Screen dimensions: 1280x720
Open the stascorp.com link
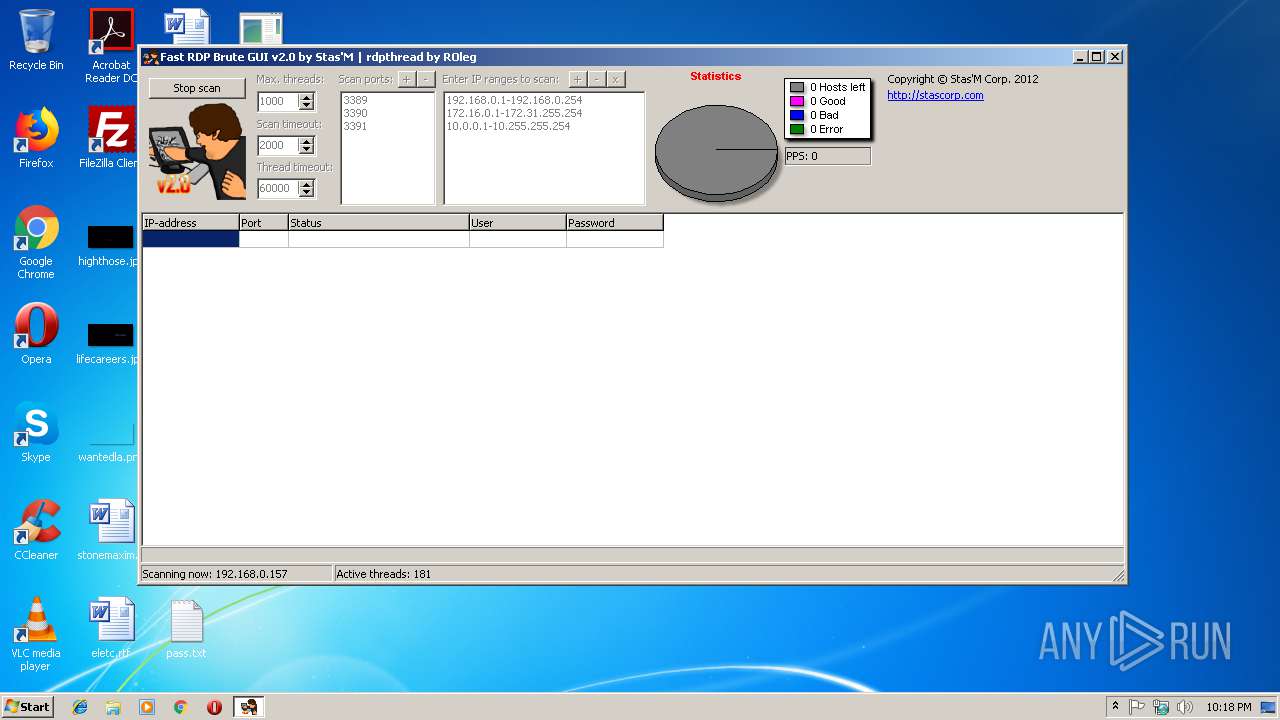pos(935,96)
